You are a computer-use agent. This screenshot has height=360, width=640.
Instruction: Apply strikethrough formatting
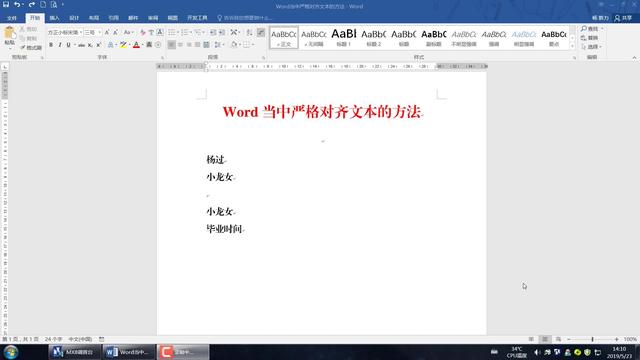pos(81,45)
